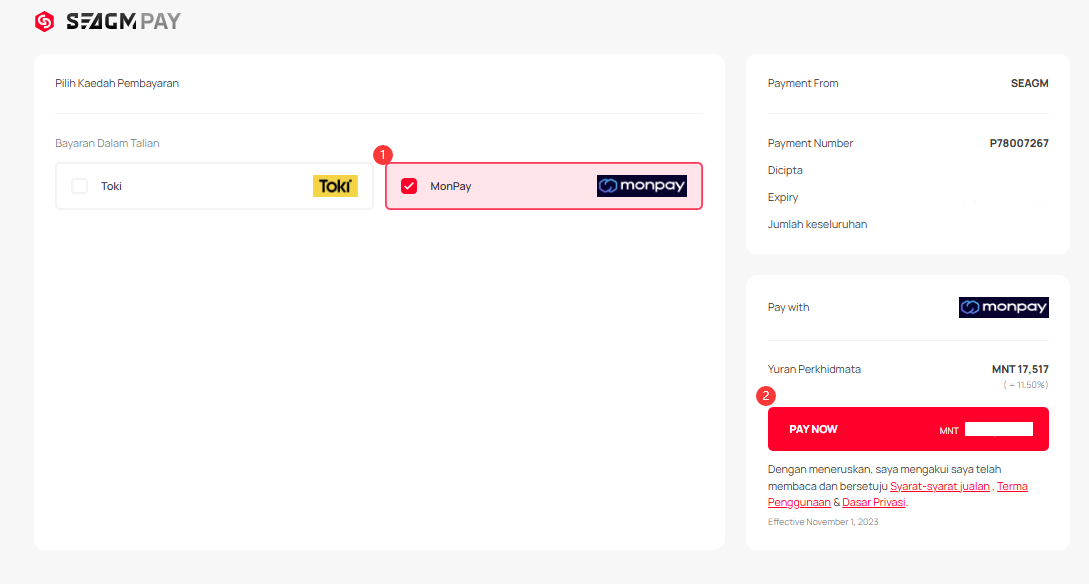Open the Syarat-syarat jualan link
Image resolution: width=1089 pixels, height=584 pixels.
tap(939, 487)
